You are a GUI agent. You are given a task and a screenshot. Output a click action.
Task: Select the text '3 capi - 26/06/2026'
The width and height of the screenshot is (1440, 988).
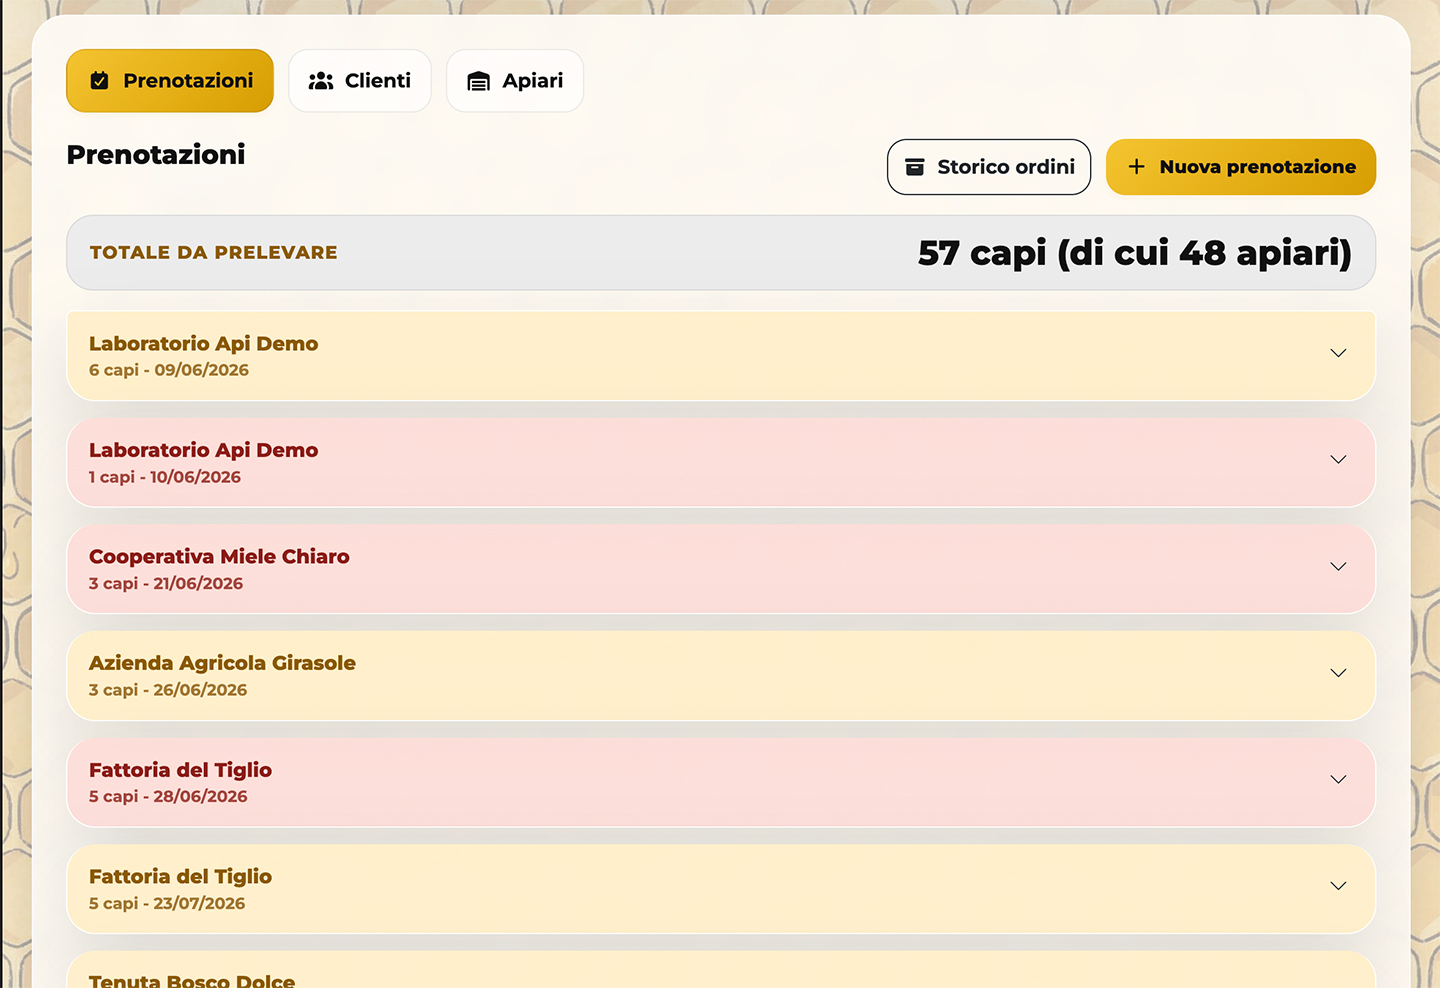point(168,690)
